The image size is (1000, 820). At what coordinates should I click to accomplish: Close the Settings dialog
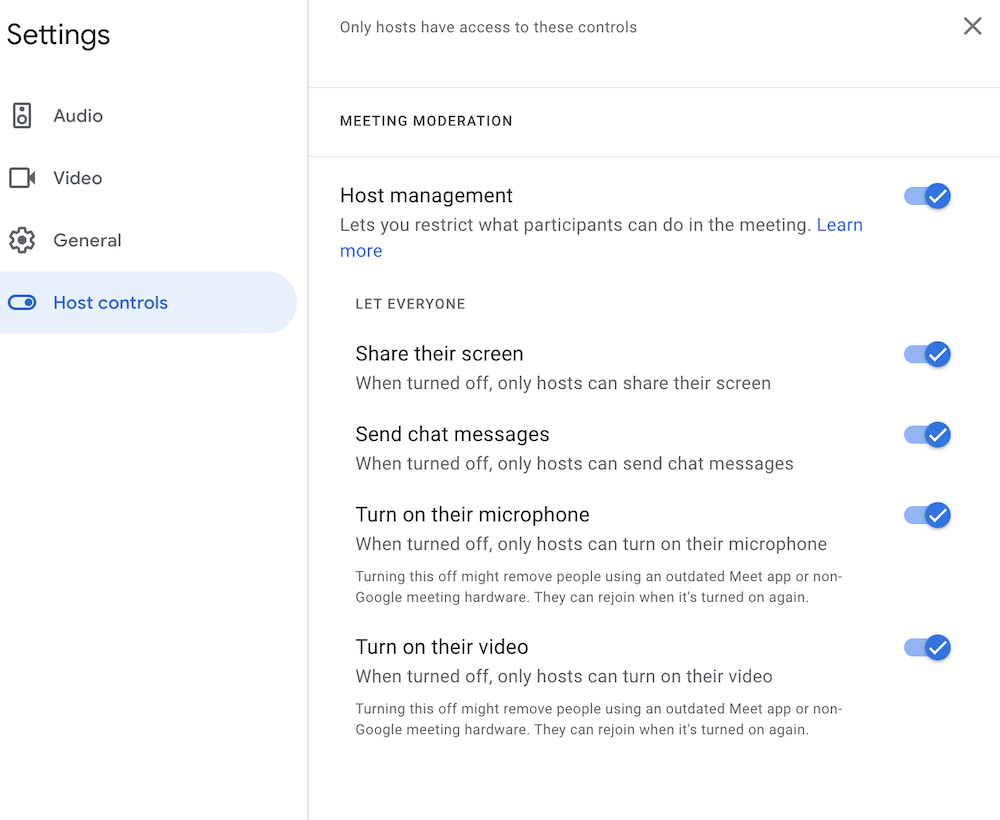[x=972, y=26]
